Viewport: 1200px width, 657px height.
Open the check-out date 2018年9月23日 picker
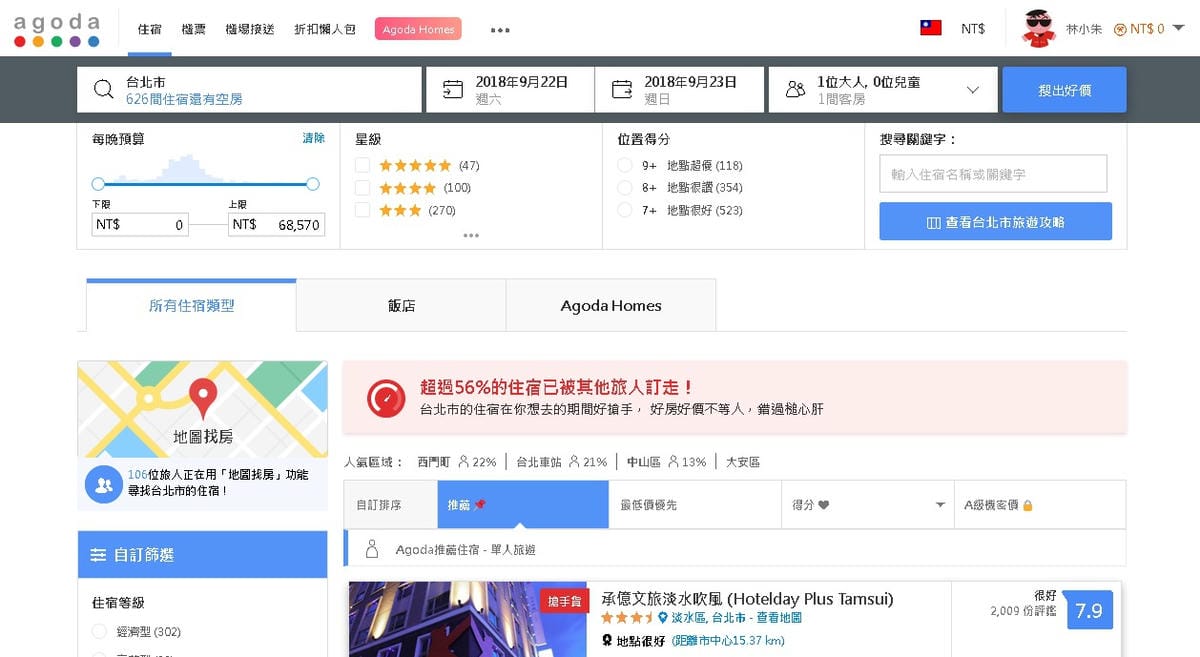[680, 90]
